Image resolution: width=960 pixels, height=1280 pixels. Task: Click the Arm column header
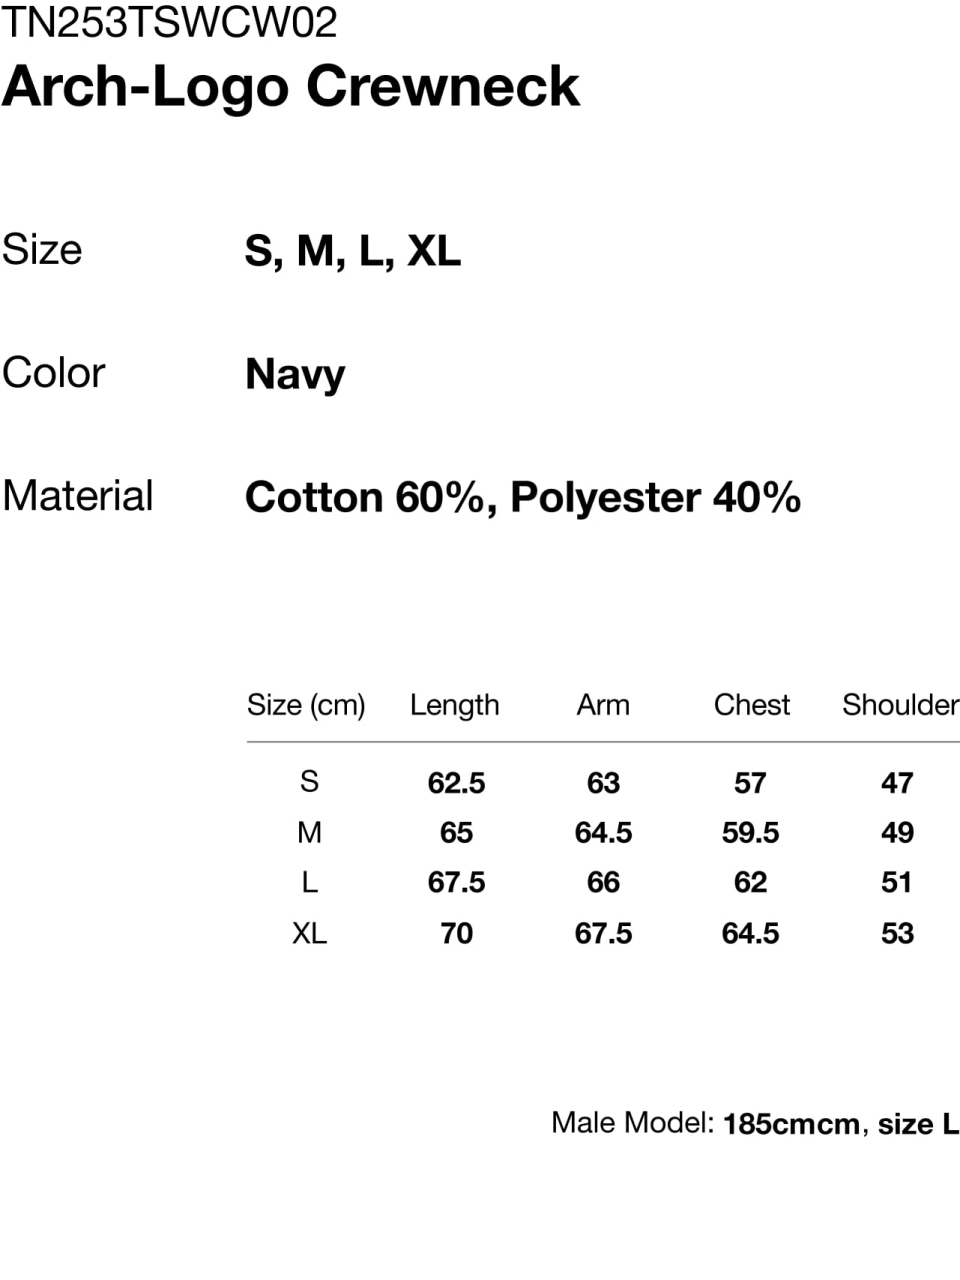[x=603, y=705]
